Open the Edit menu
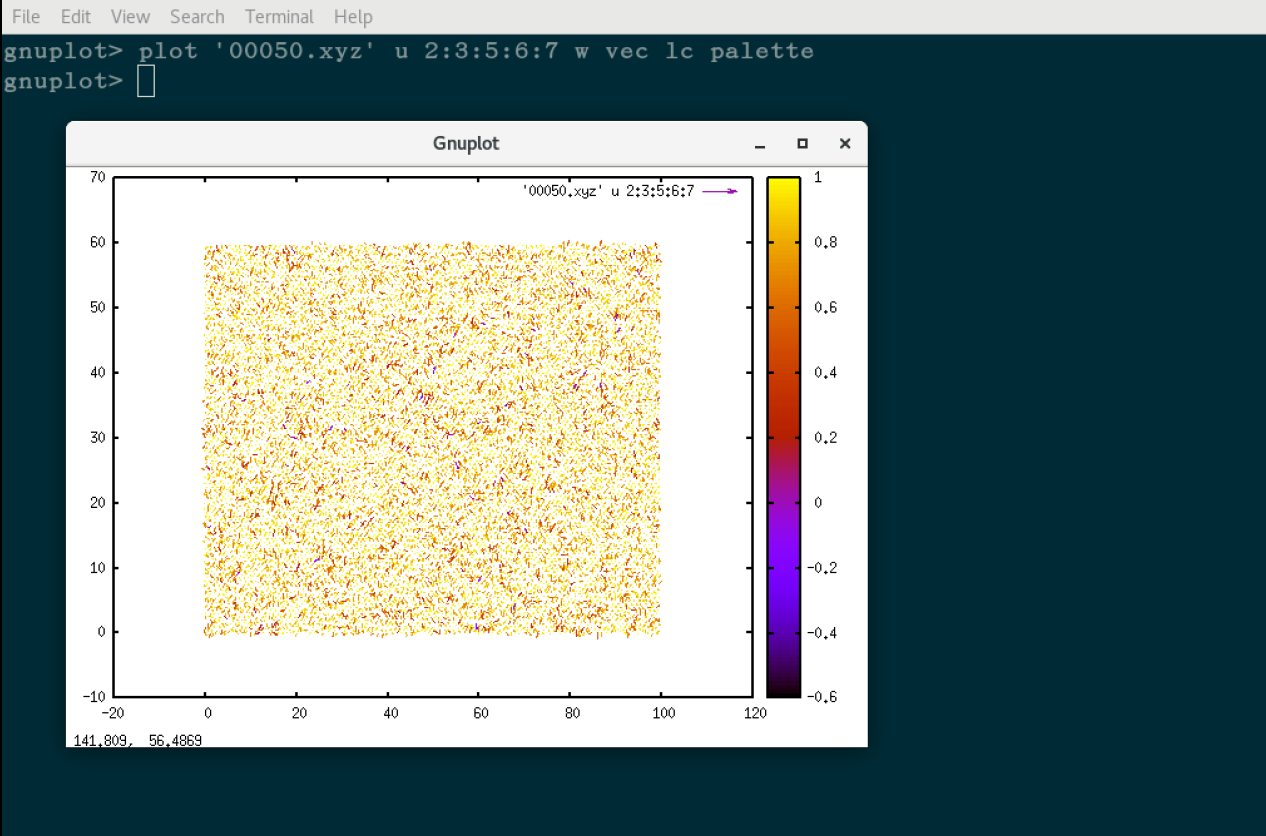Screen dimensions: 1266x836 [x=75, y=17]
